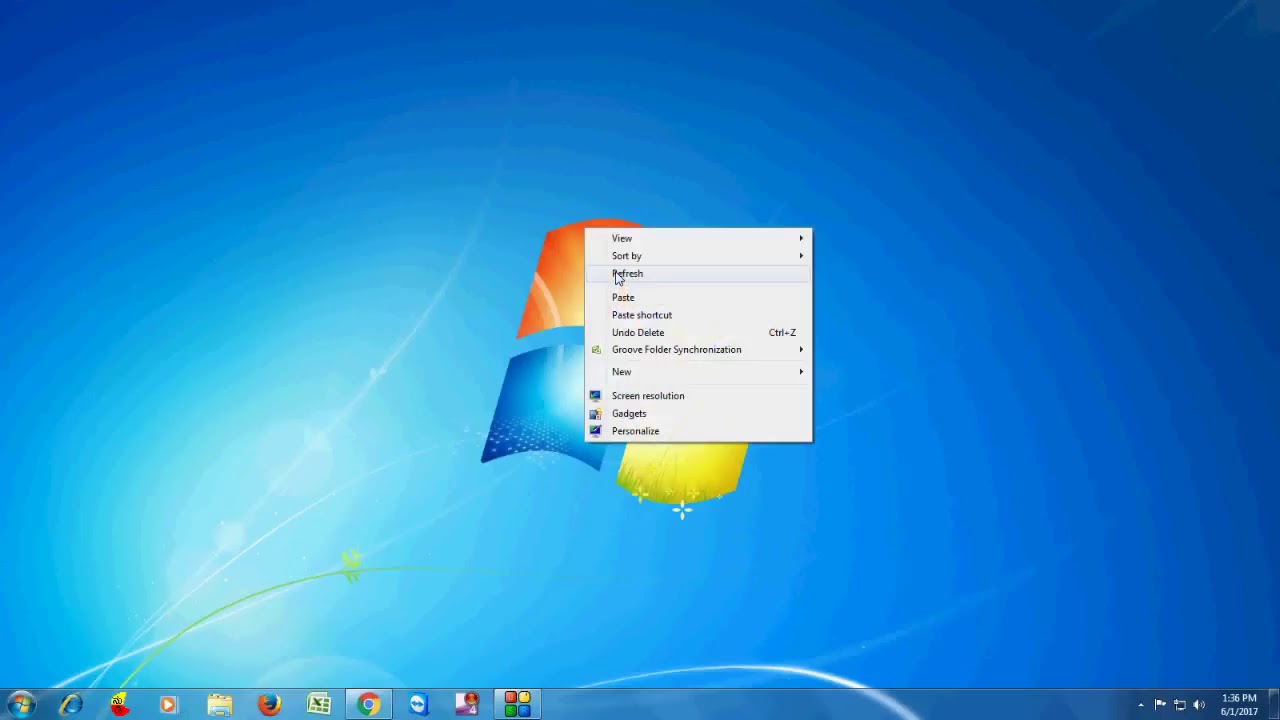
Task: Open Microsoft Excel from the taskbar
Action: coord(319,705)
